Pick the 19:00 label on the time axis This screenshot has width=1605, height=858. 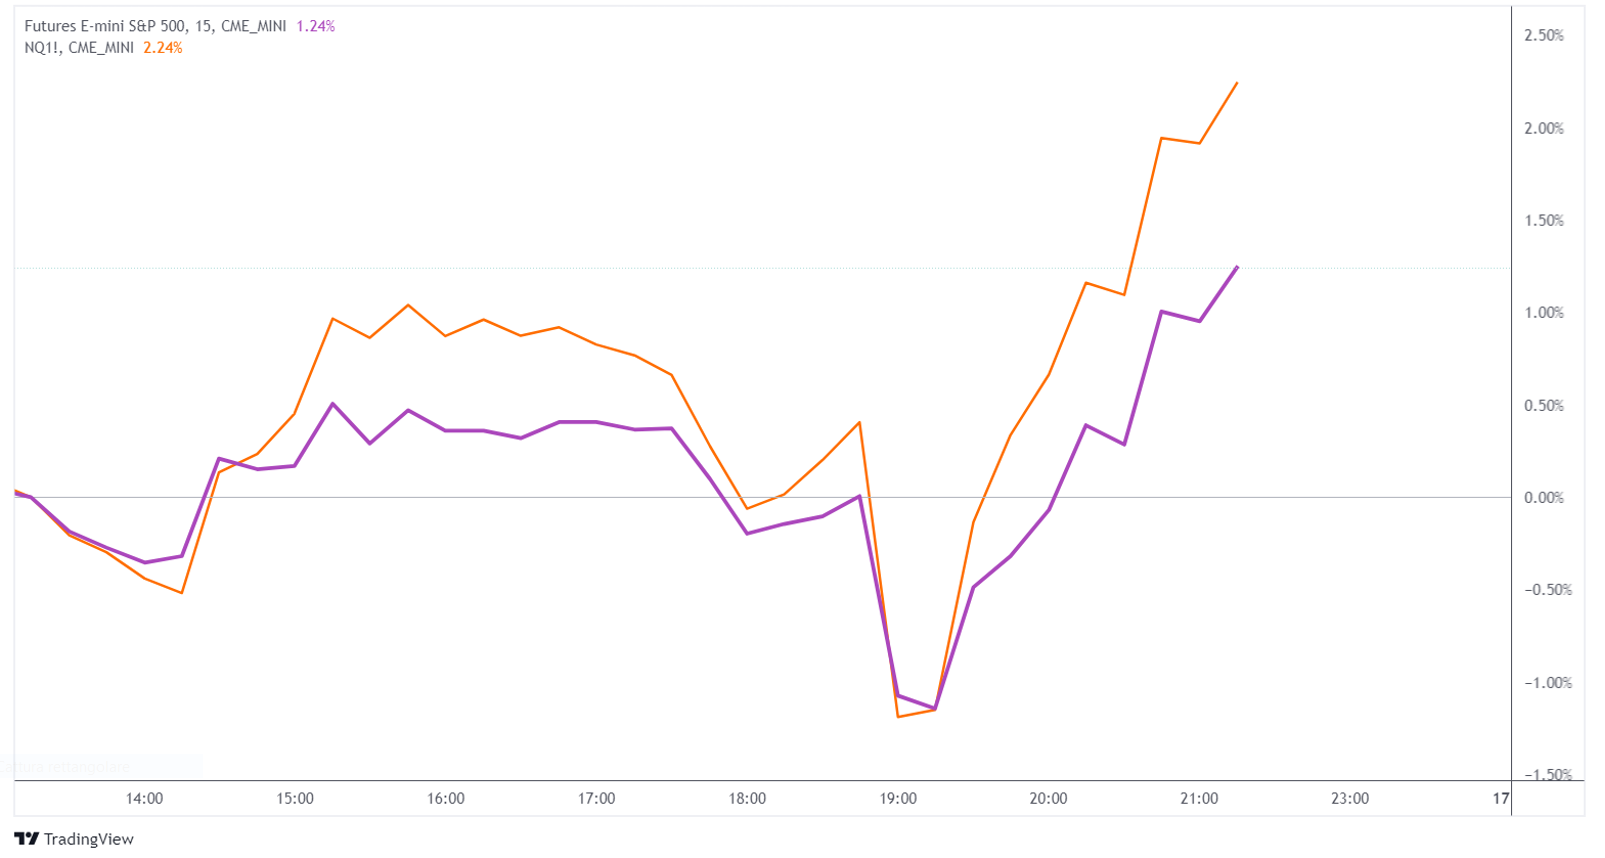click(898, 798)
